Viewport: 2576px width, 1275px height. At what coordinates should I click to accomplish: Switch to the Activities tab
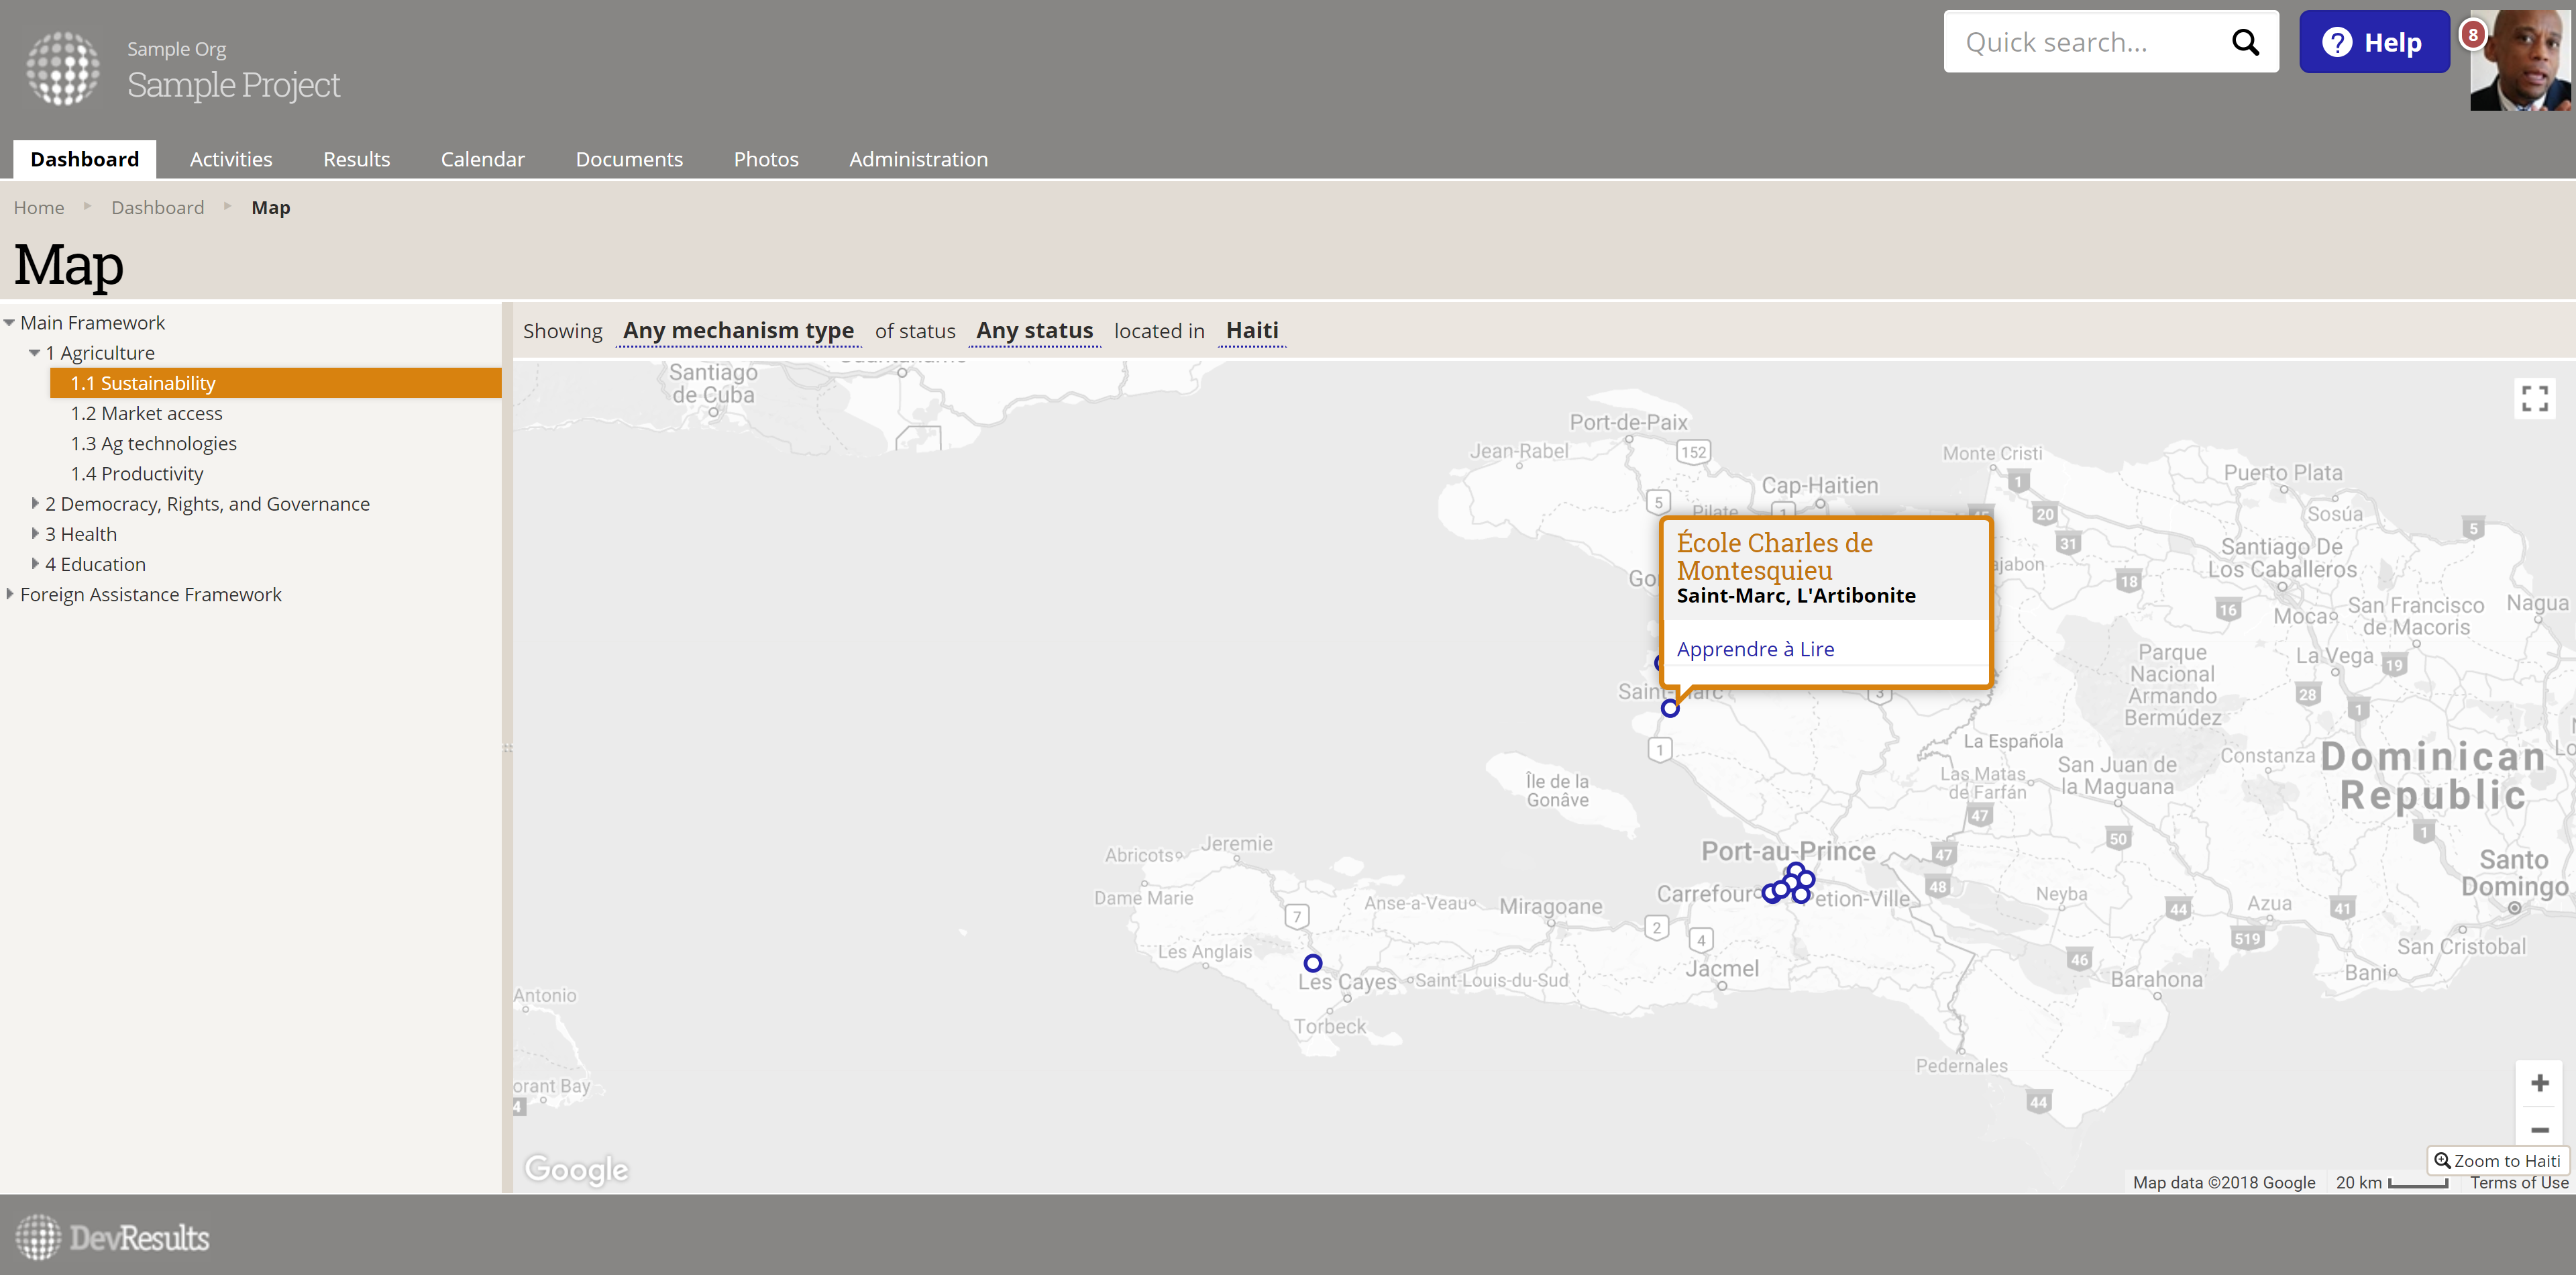pos(231,159)
